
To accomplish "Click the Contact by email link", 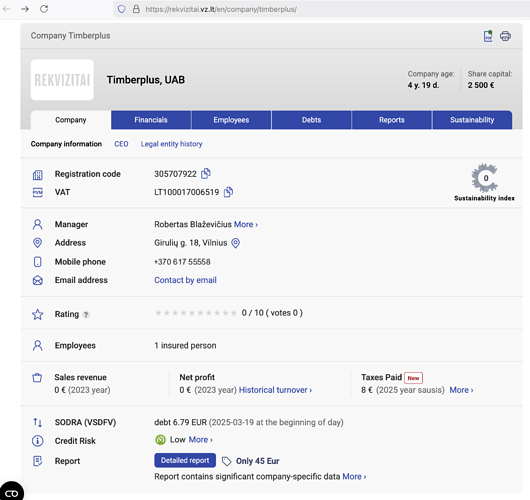I will [x=185, y=280].
